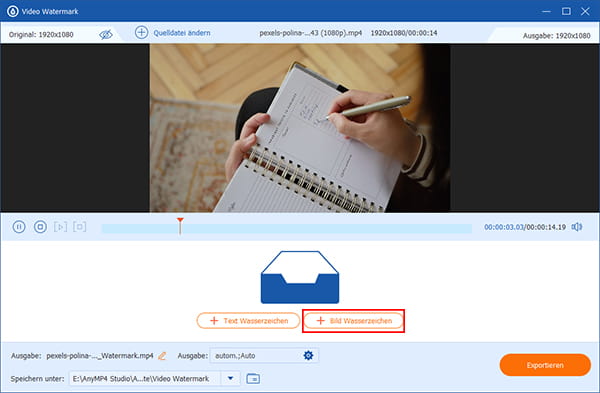Click the Original: 1920x1080 label
This screenshot has height=393, width=600.
point(41,34)
